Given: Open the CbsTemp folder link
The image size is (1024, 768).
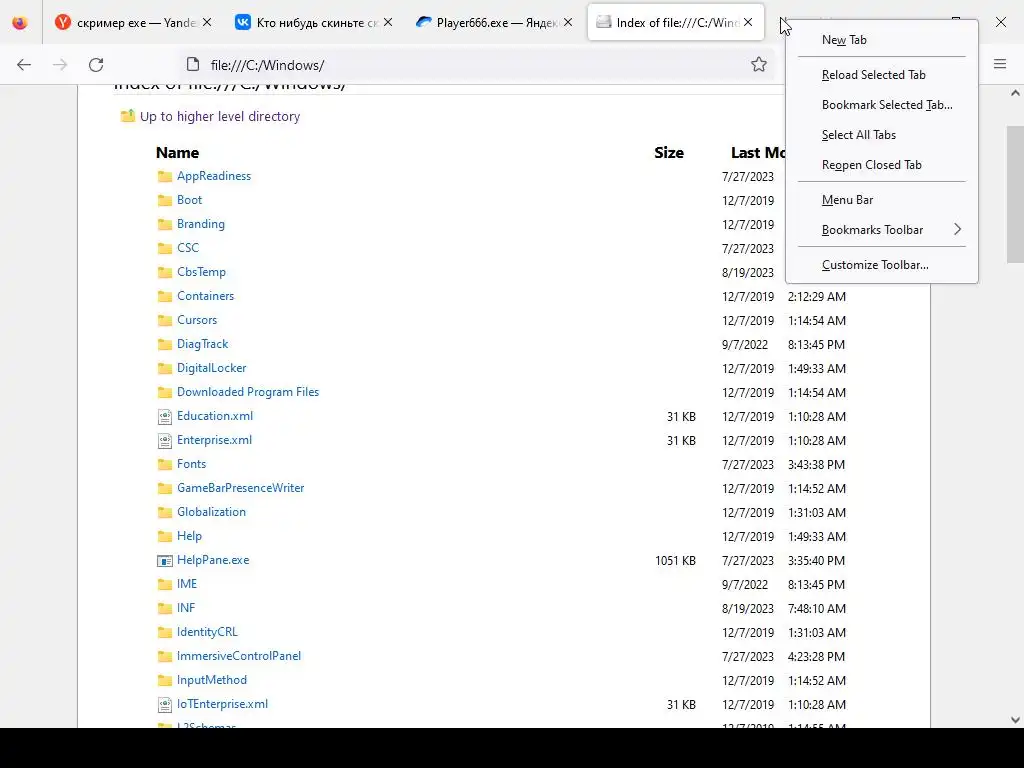Looking at the screenshot, I should (x=201, y=272).
